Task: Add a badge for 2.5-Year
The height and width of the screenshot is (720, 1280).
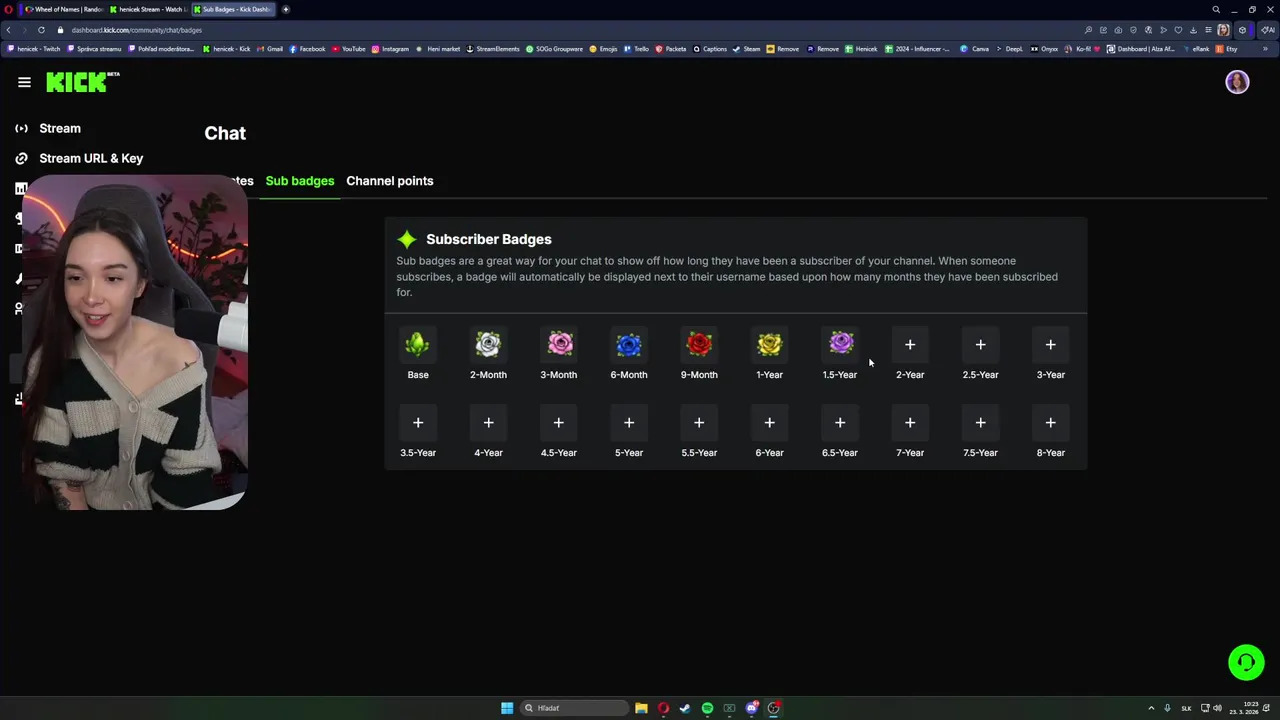Action: point(980,345)
